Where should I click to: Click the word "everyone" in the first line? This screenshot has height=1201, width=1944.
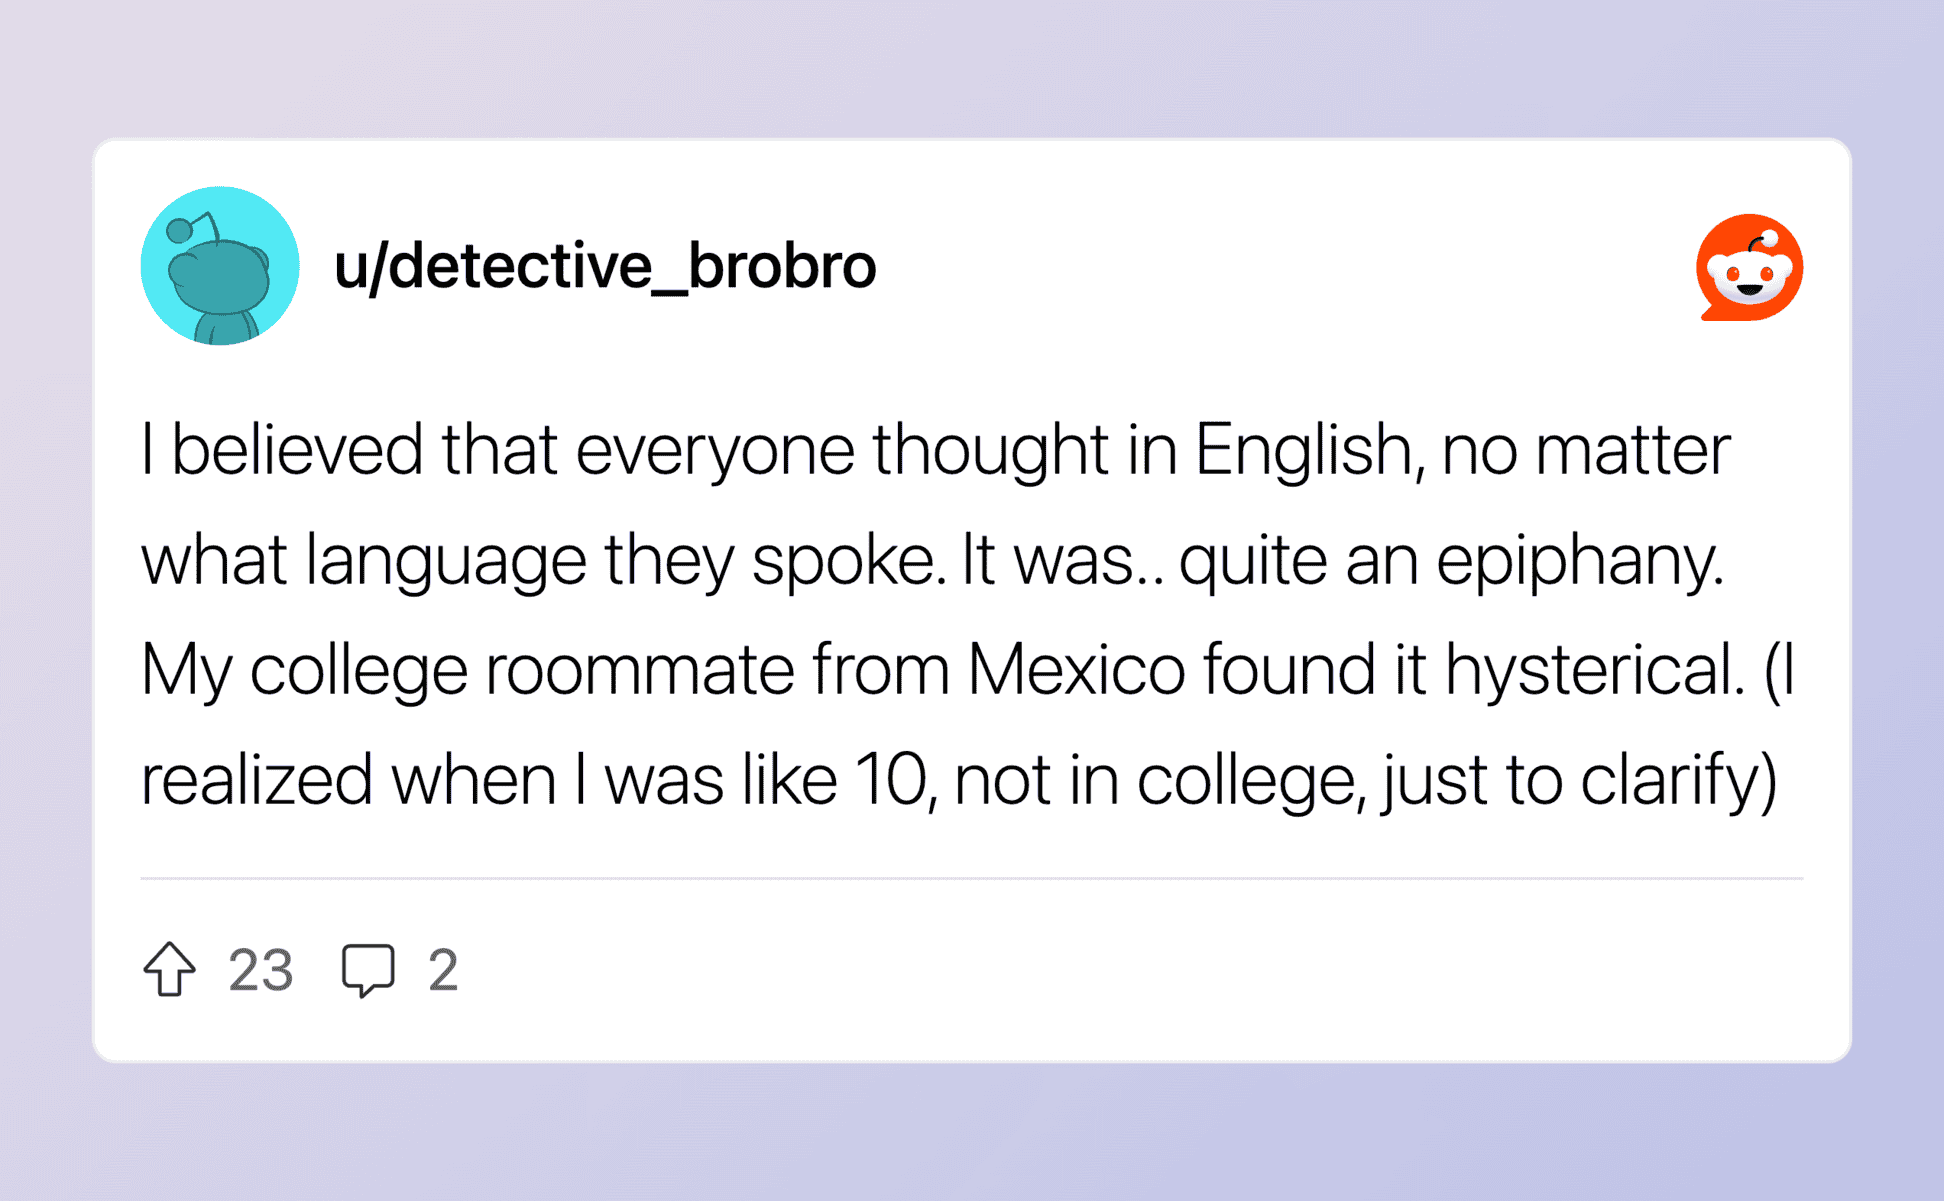tap(714, 451)
